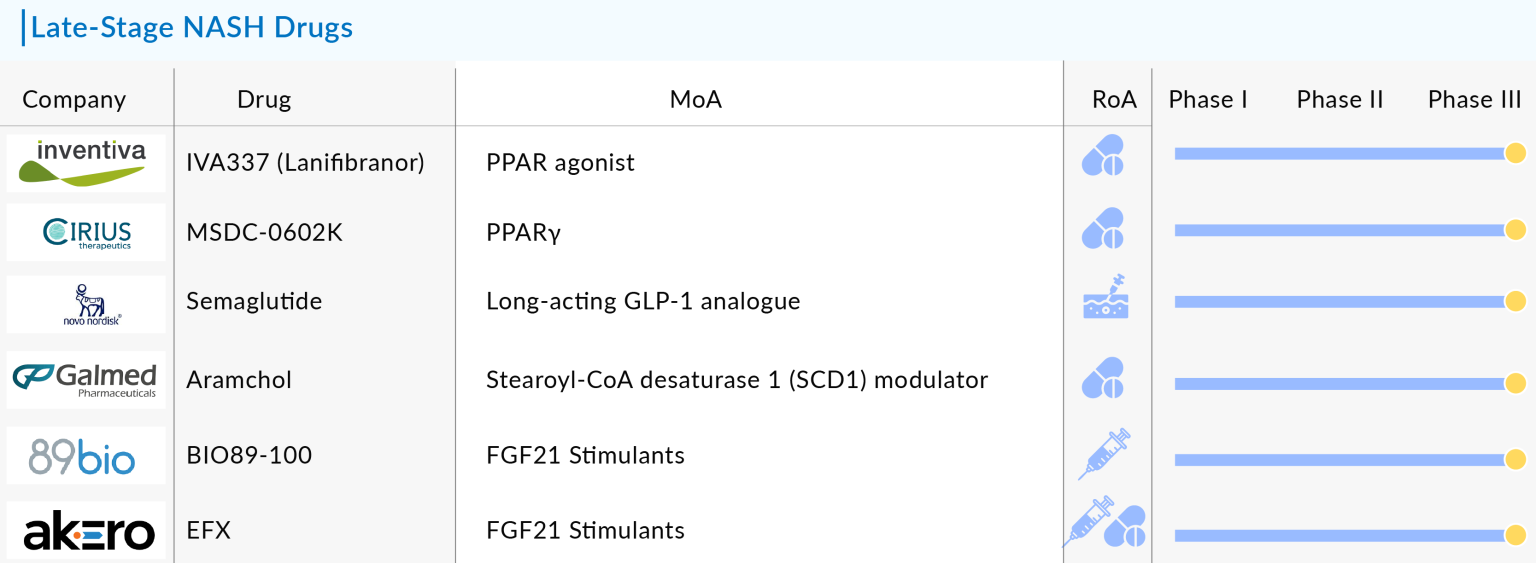
Task: Click the Late-Stage NASH Drugs title
Action: pyautogui.click(x=192, y=27)
